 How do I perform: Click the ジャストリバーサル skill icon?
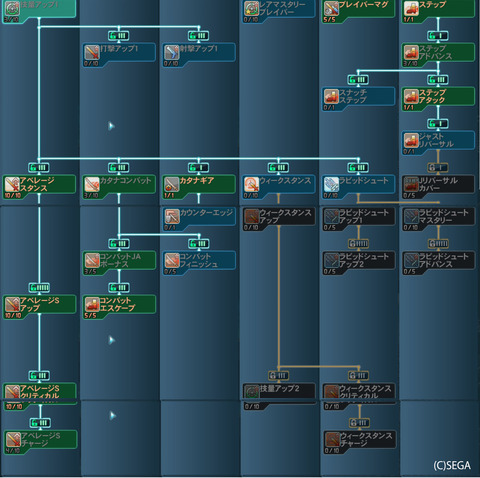point(412,140)
